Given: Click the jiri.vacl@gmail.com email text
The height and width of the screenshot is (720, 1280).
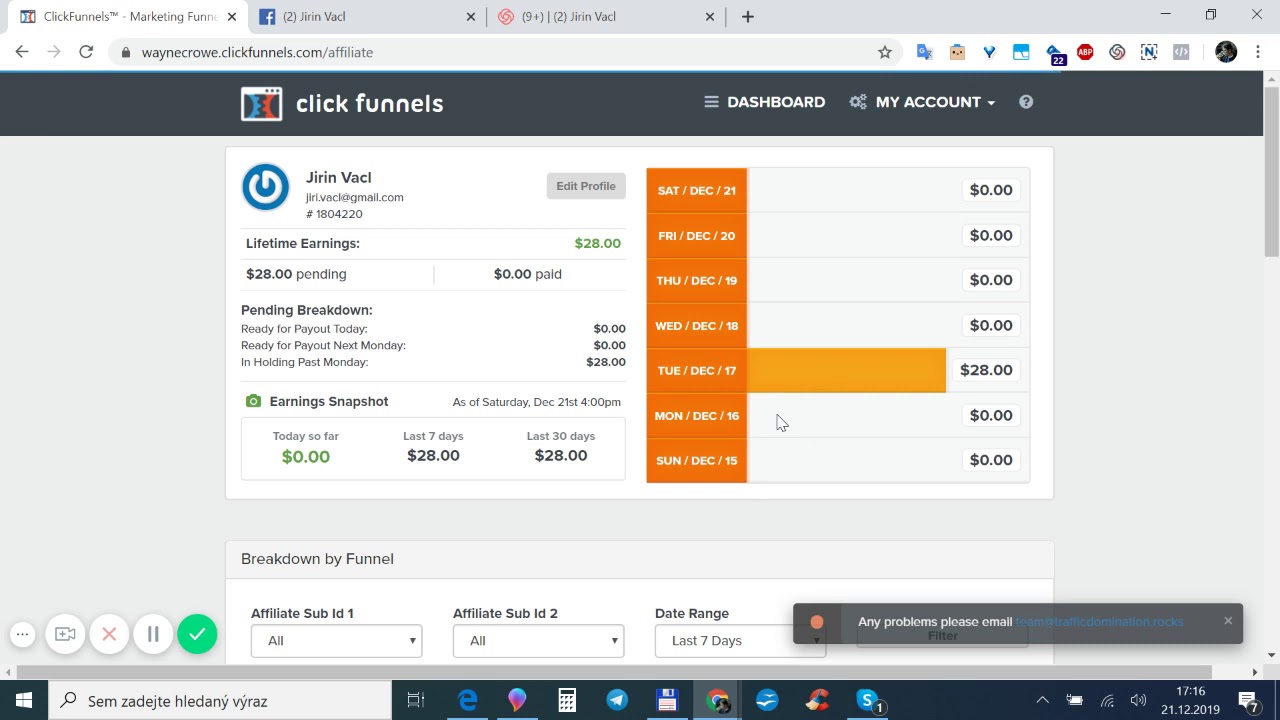Looking at the screenshot, I should pos(355,197).
